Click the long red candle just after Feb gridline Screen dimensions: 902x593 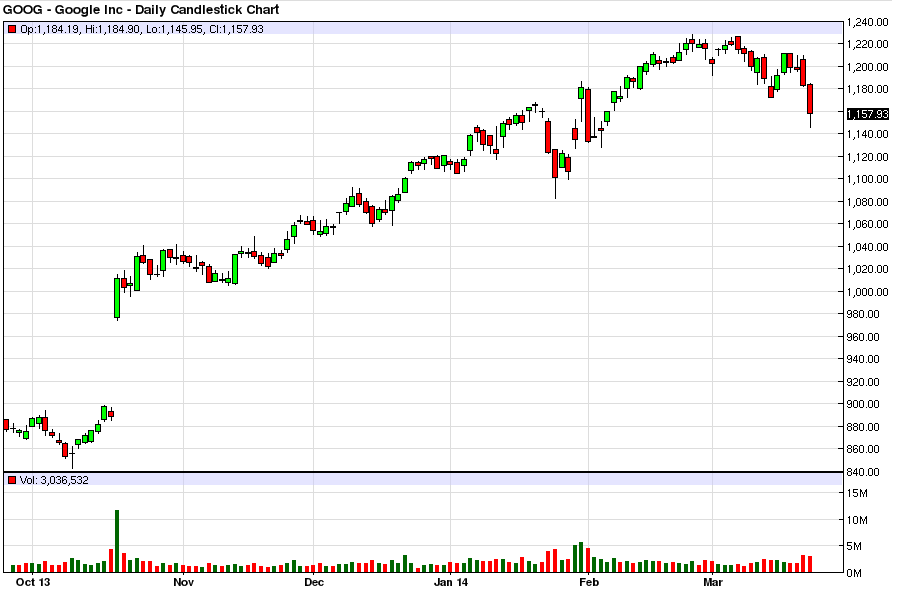588,115
